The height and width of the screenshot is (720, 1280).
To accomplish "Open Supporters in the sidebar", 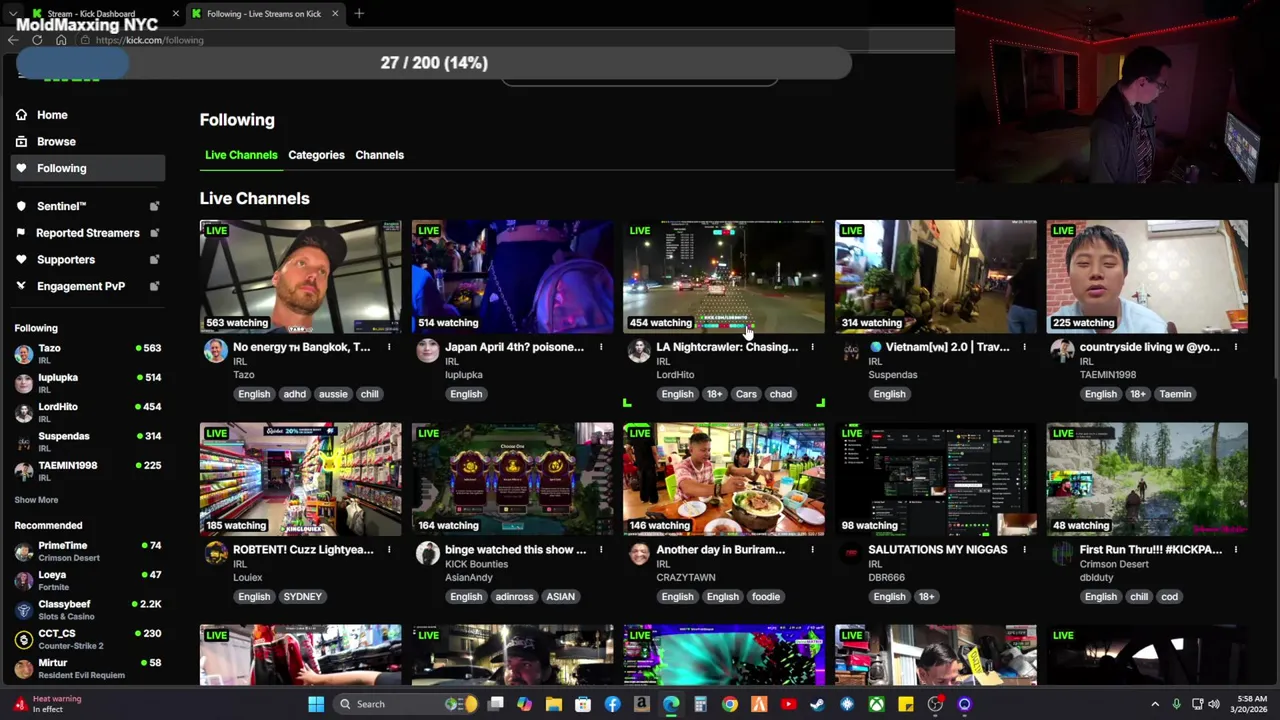I will coord(66,260).
